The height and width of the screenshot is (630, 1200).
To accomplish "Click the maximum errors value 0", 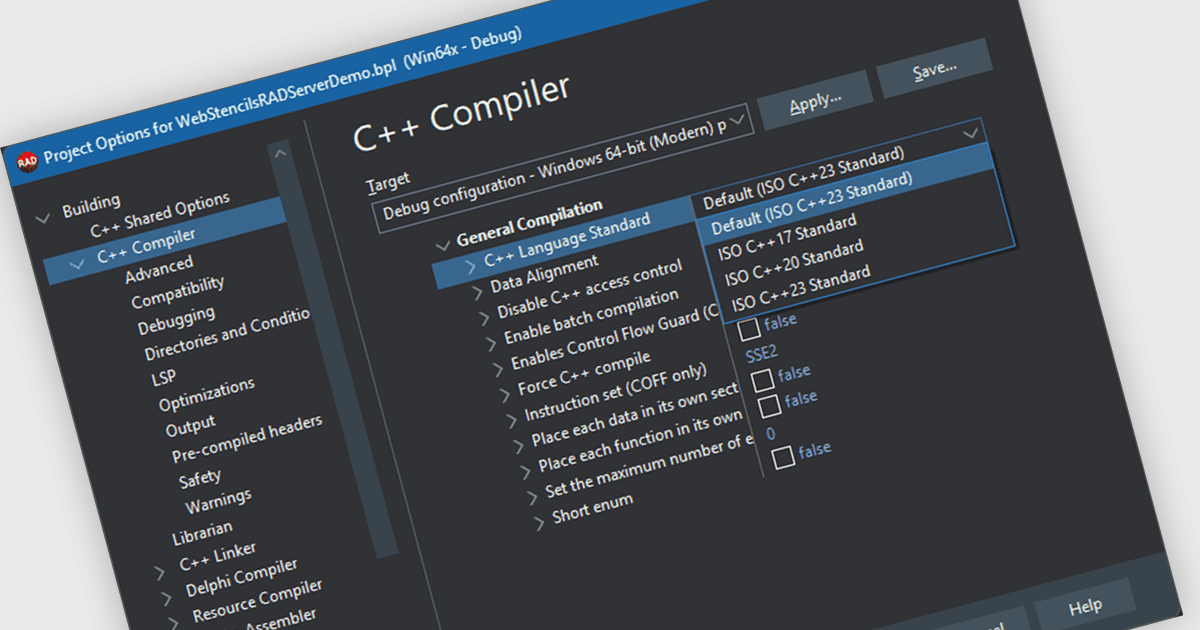I will [x=770, y=433].
